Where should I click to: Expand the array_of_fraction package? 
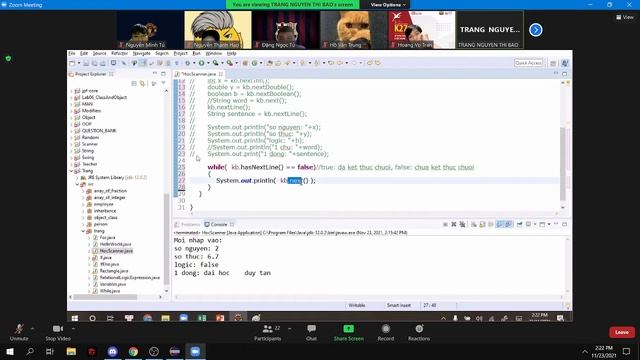[x=83, y=191]
